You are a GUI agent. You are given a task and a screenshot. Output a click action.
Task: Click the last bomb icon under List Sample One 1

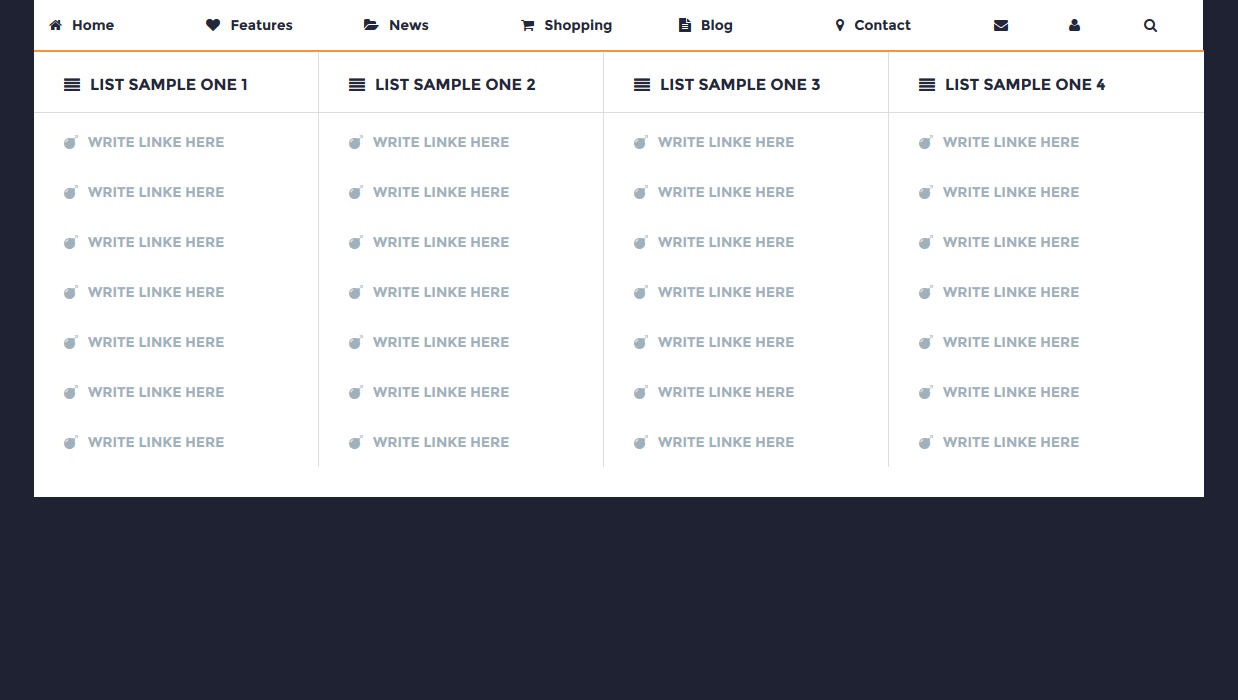pos(71,442)
